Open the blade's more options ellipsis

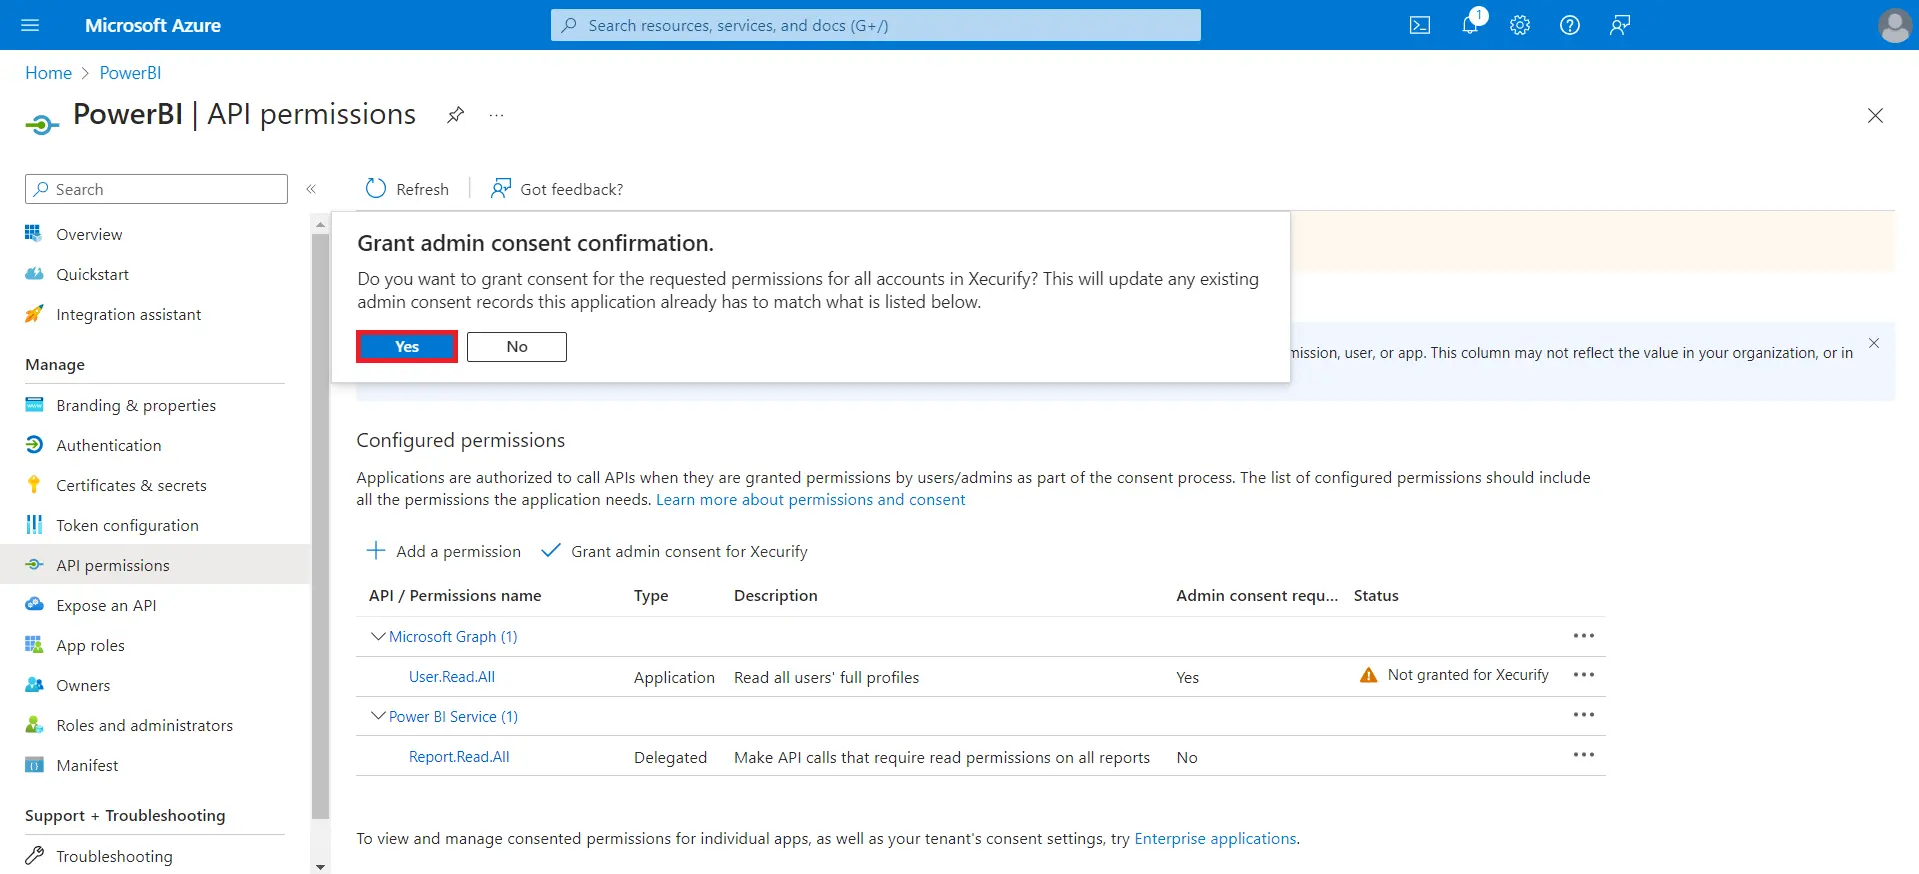[496, 115]
